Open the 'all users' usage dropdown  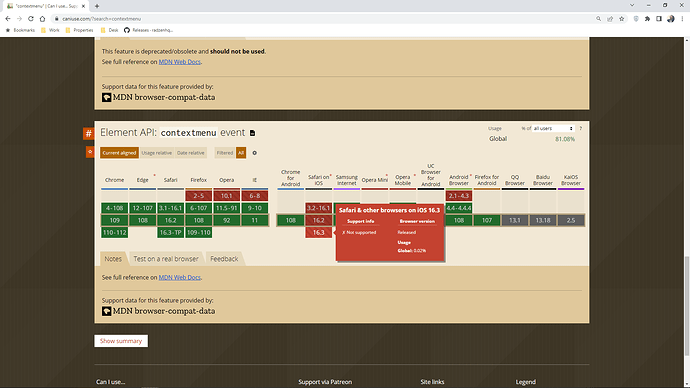click(x=553, y=128)
